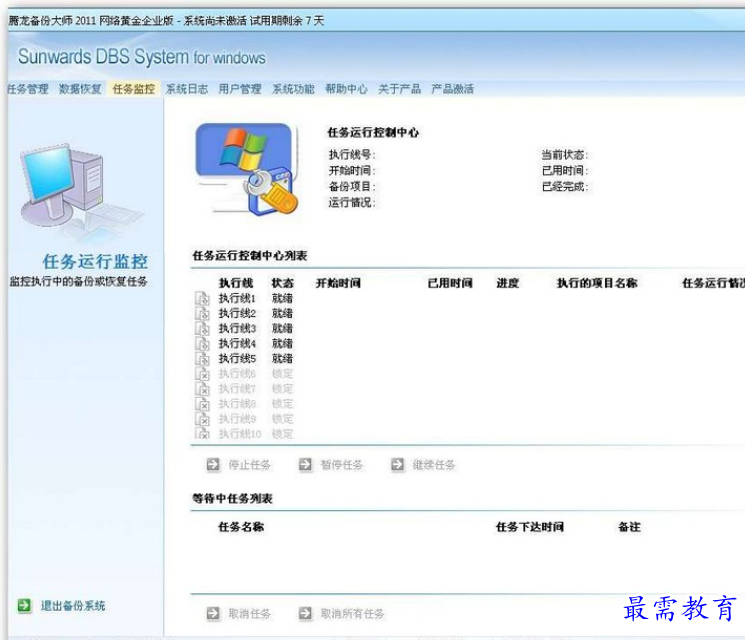This screenshot has height=640, width=745.
Task: Click the locked 执行线7 row icon
Action: [202, 389]
